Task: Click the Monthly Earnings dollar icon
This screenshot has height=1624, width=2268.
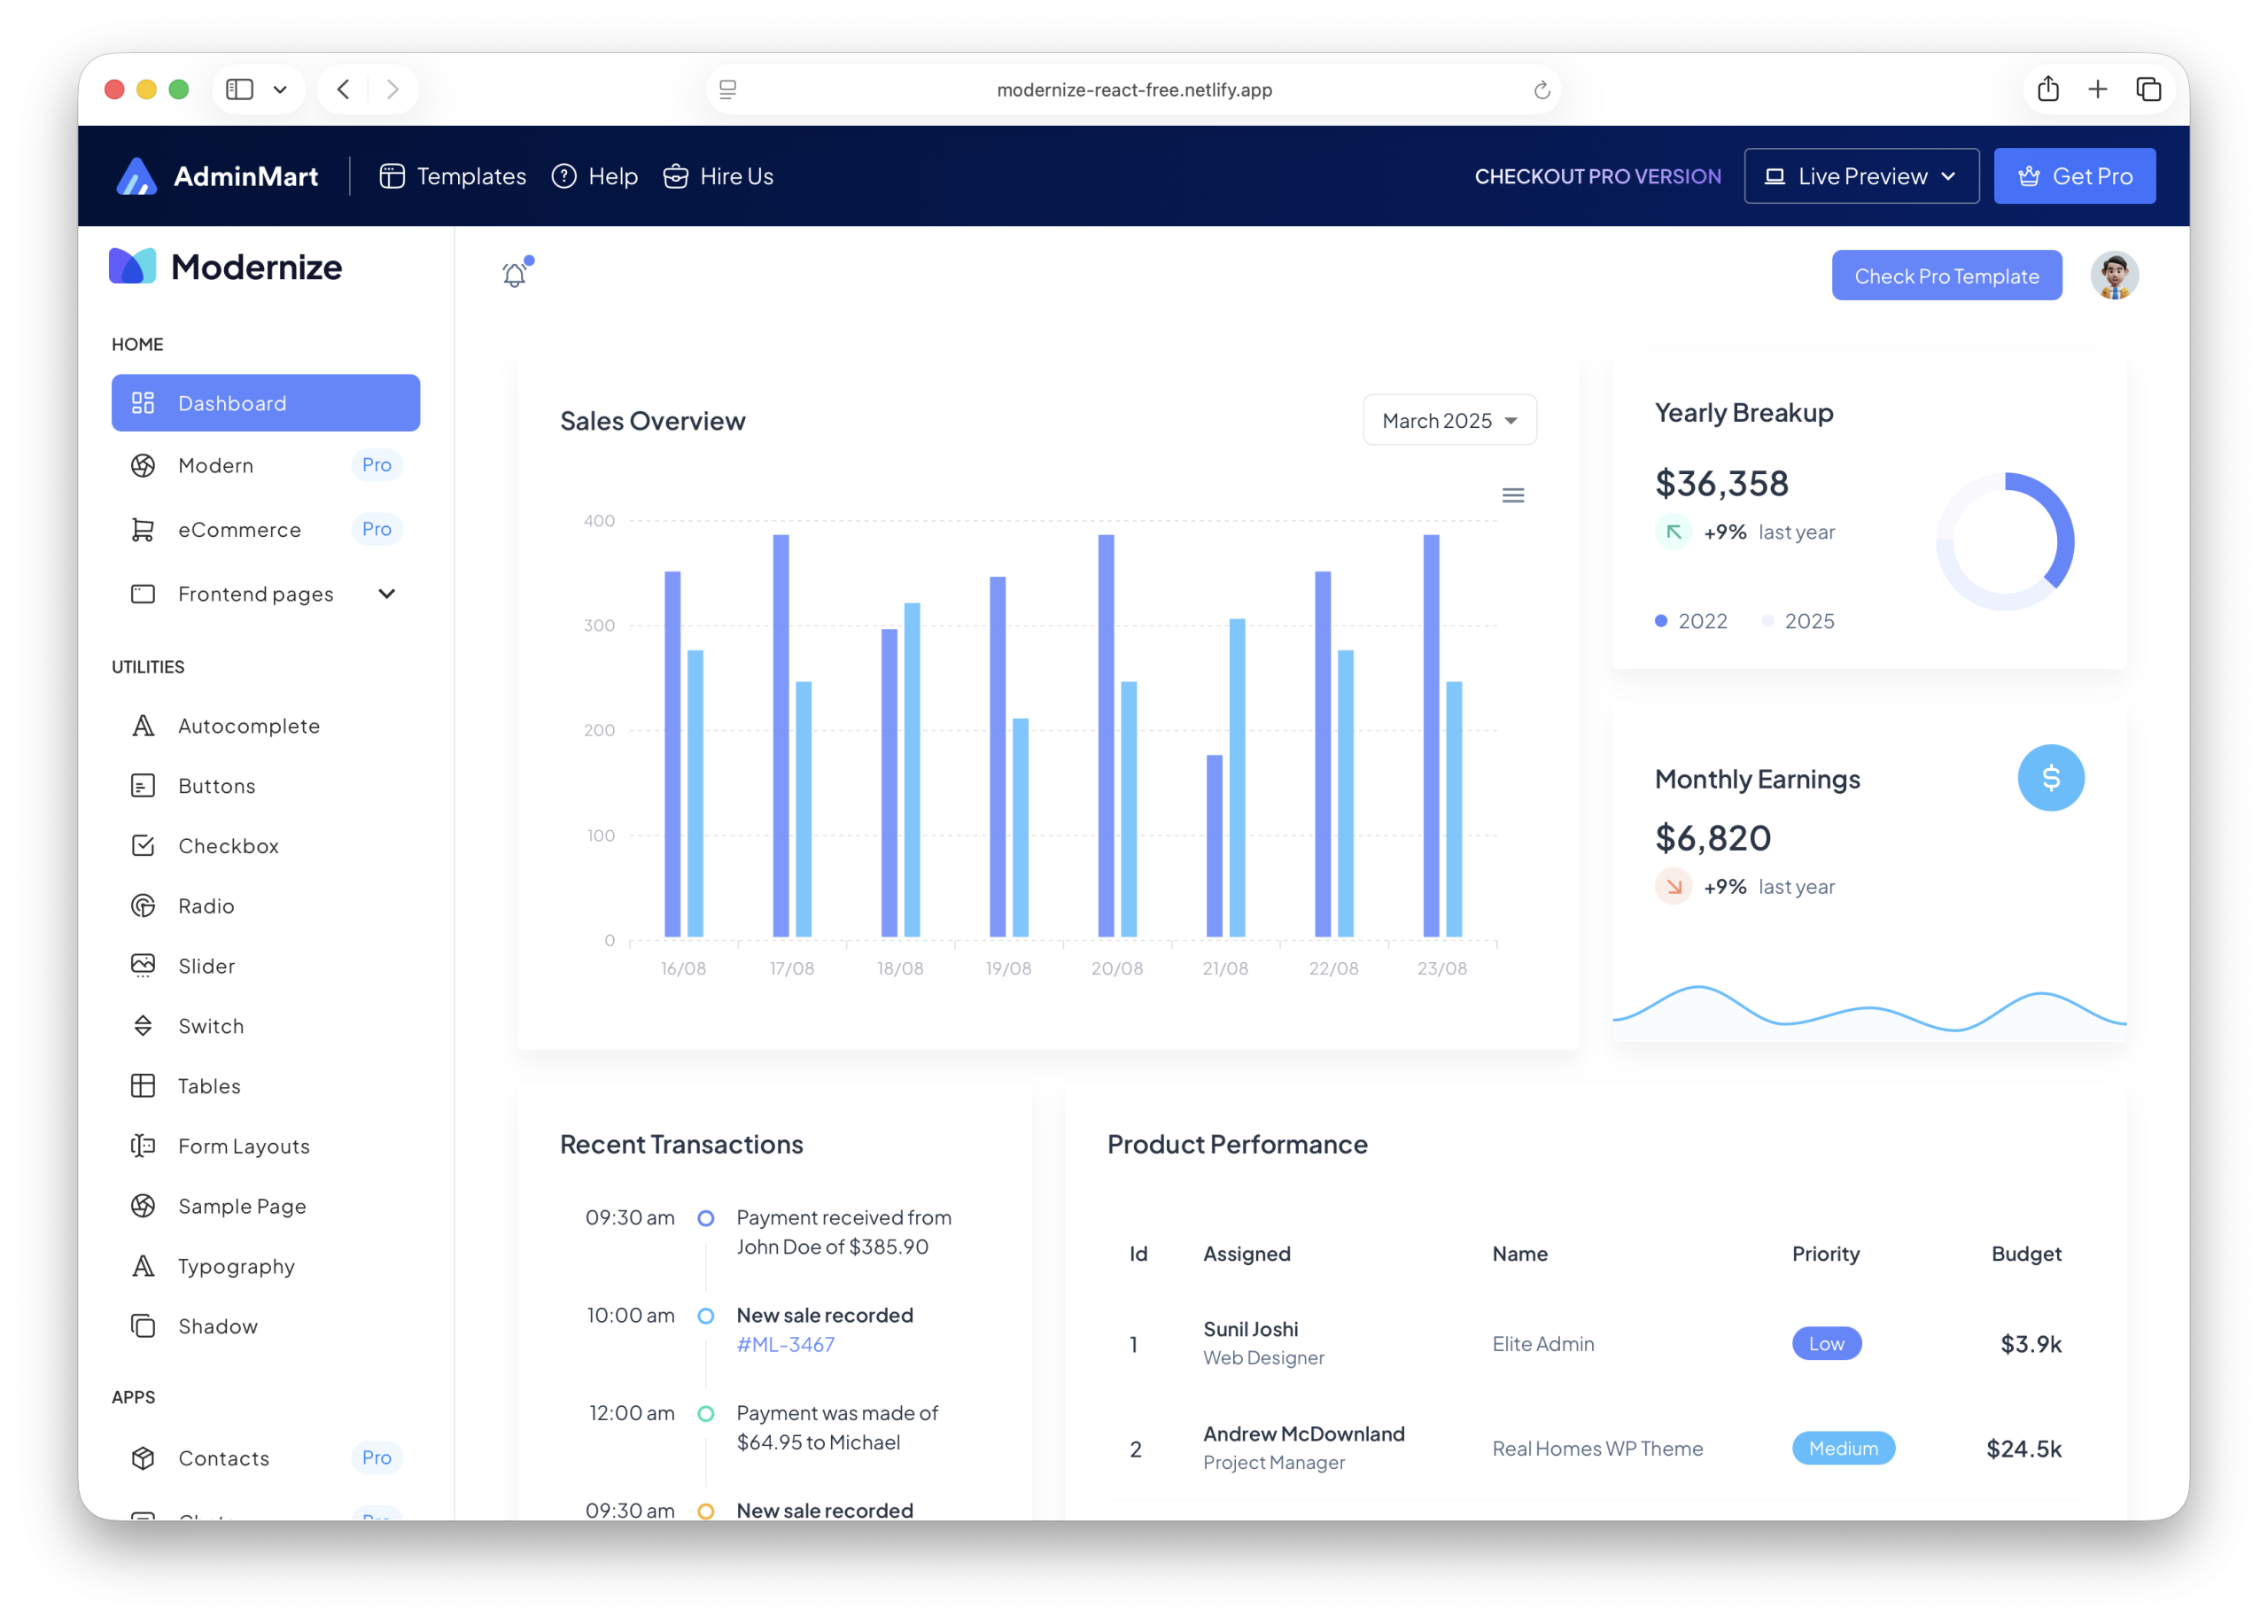Action: [x=2052, y=778]
